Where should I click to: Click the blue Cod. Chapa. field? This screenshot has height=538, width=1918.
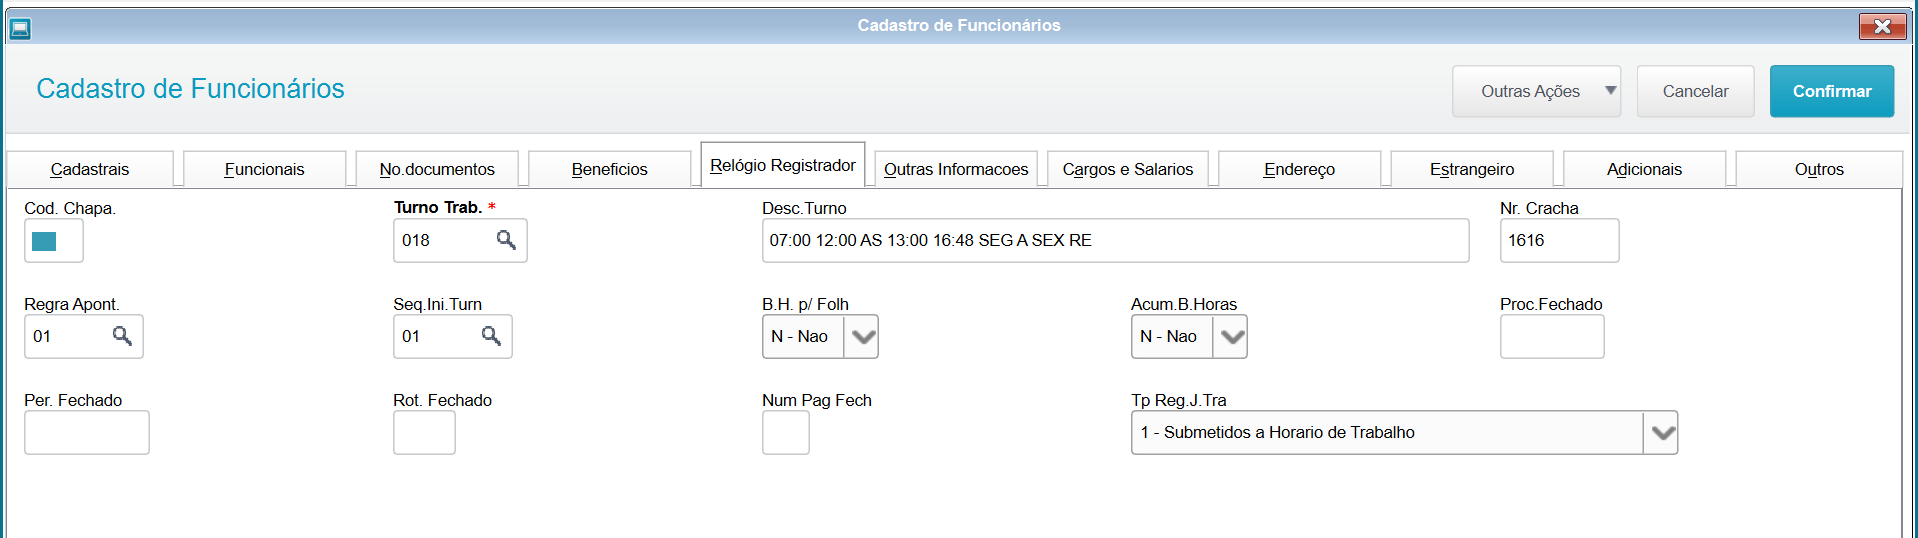(45, 241)
